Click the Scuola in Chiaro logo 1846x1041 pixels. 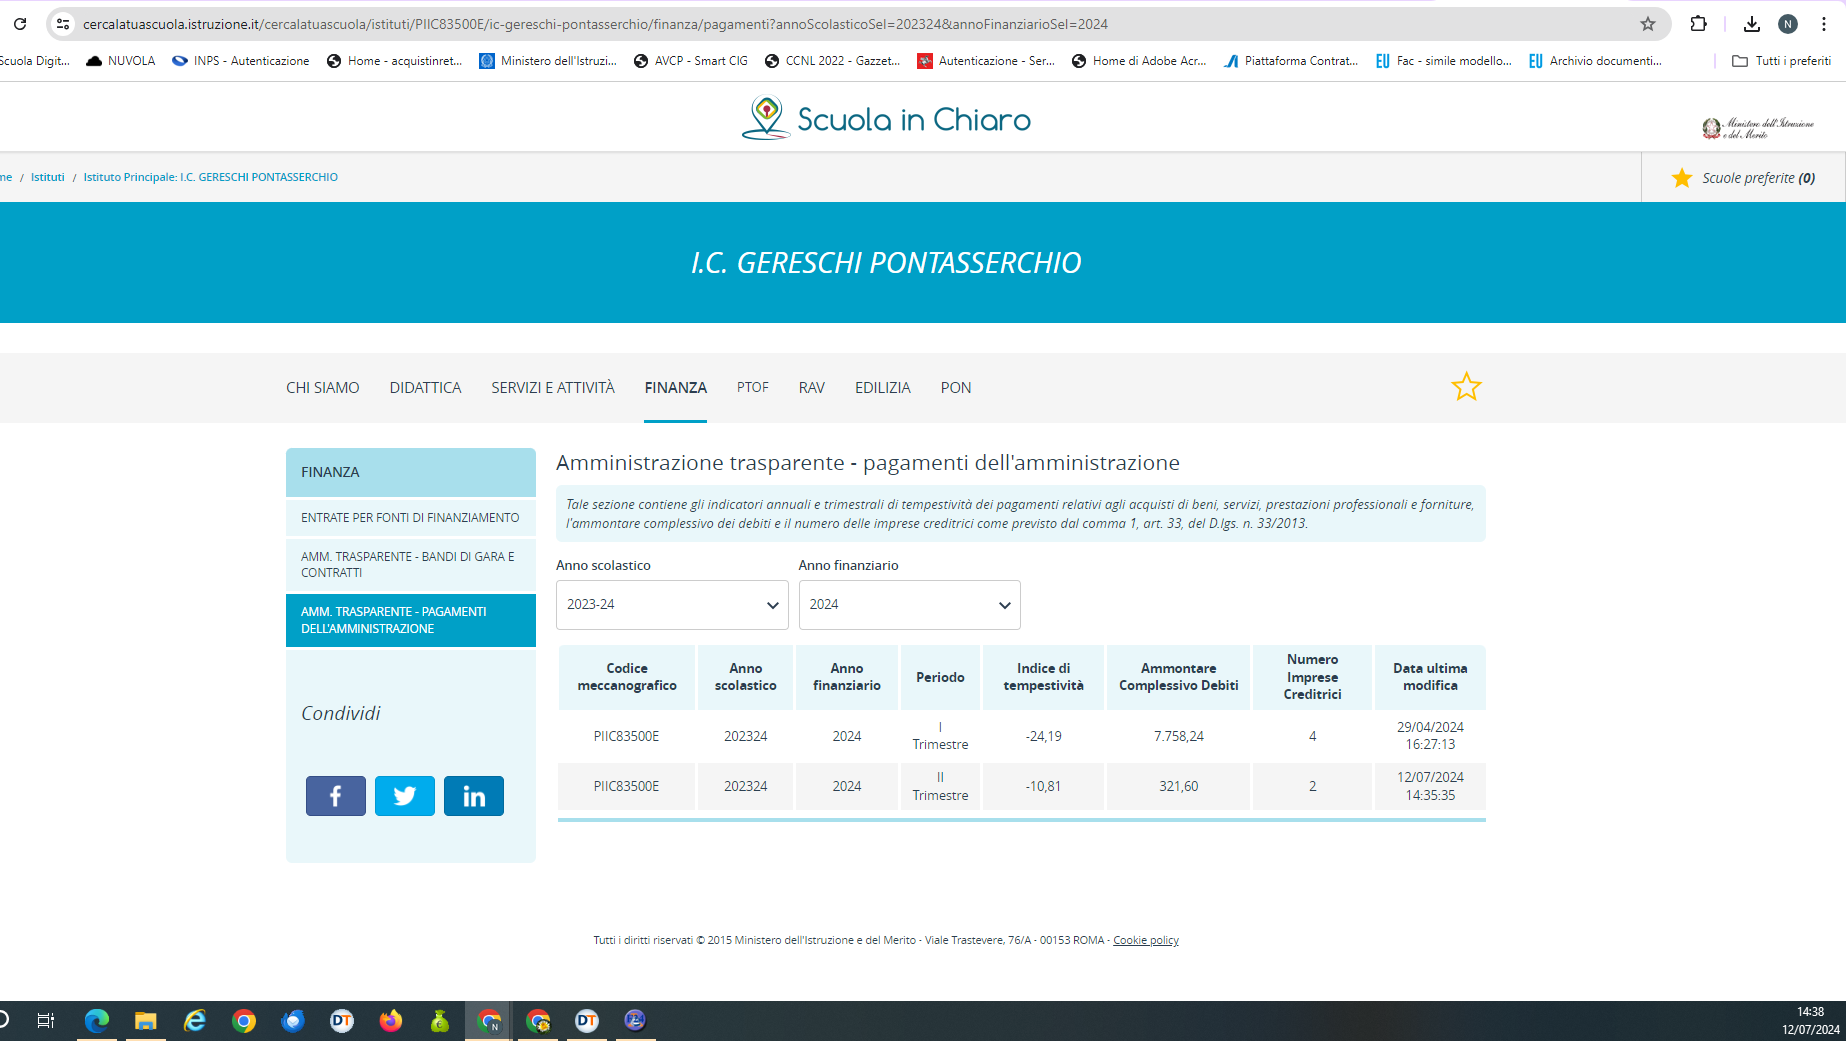[x=886, y=119]
